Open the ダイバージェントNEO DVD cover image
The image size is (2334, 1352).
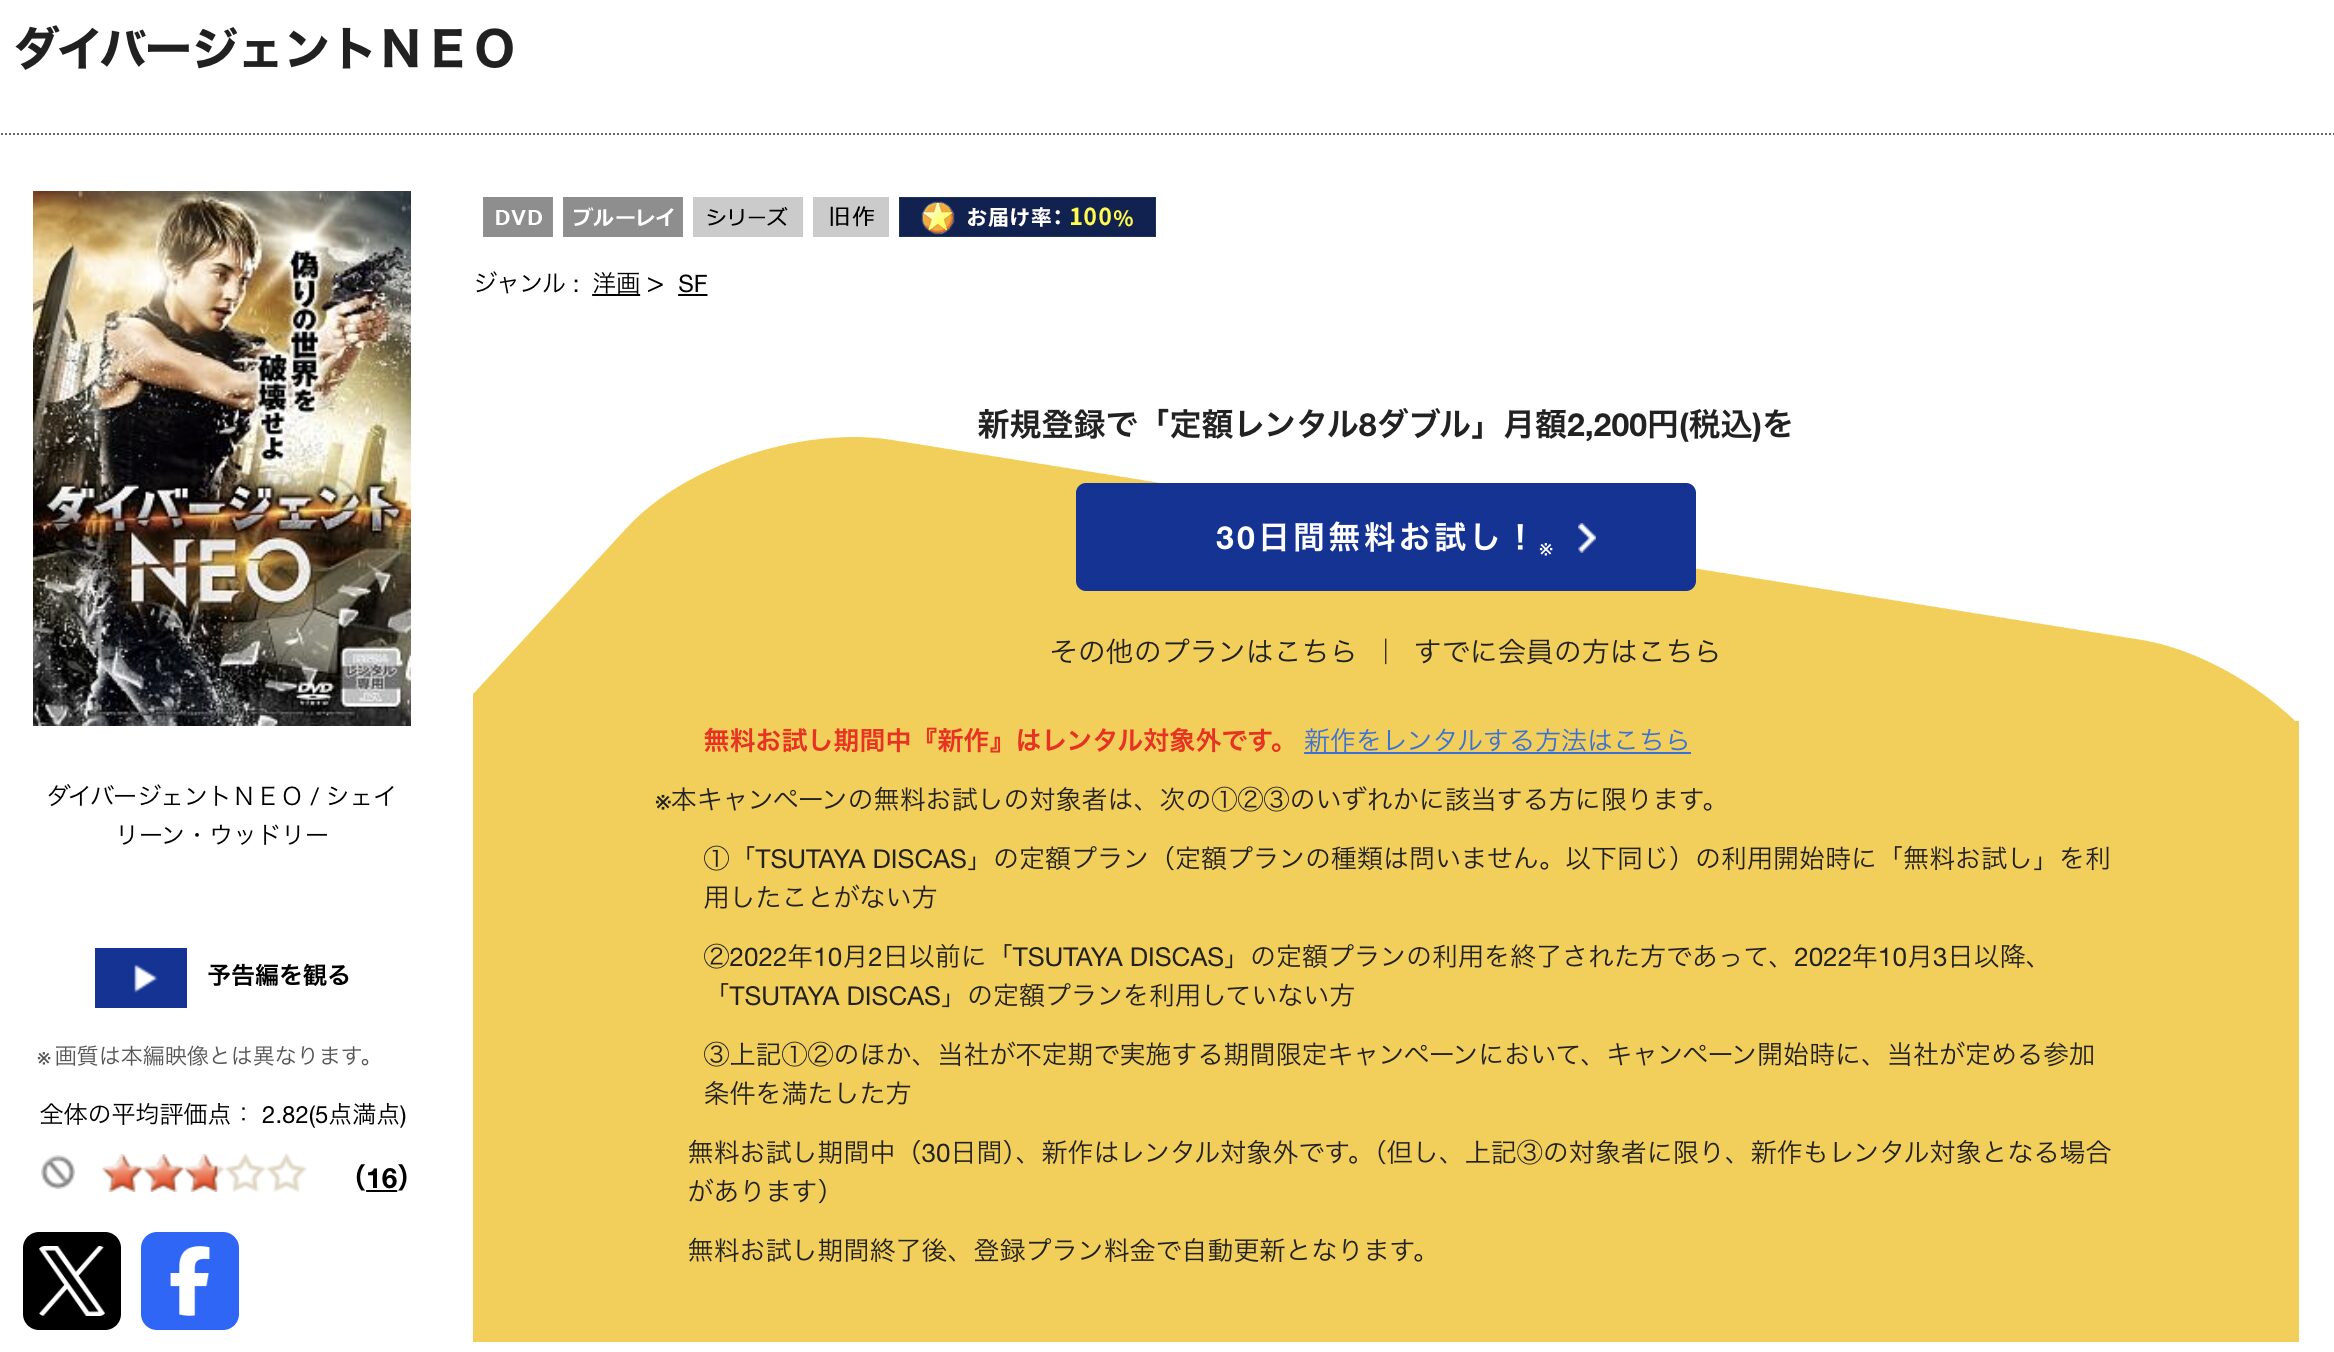(x=222, y=458)
